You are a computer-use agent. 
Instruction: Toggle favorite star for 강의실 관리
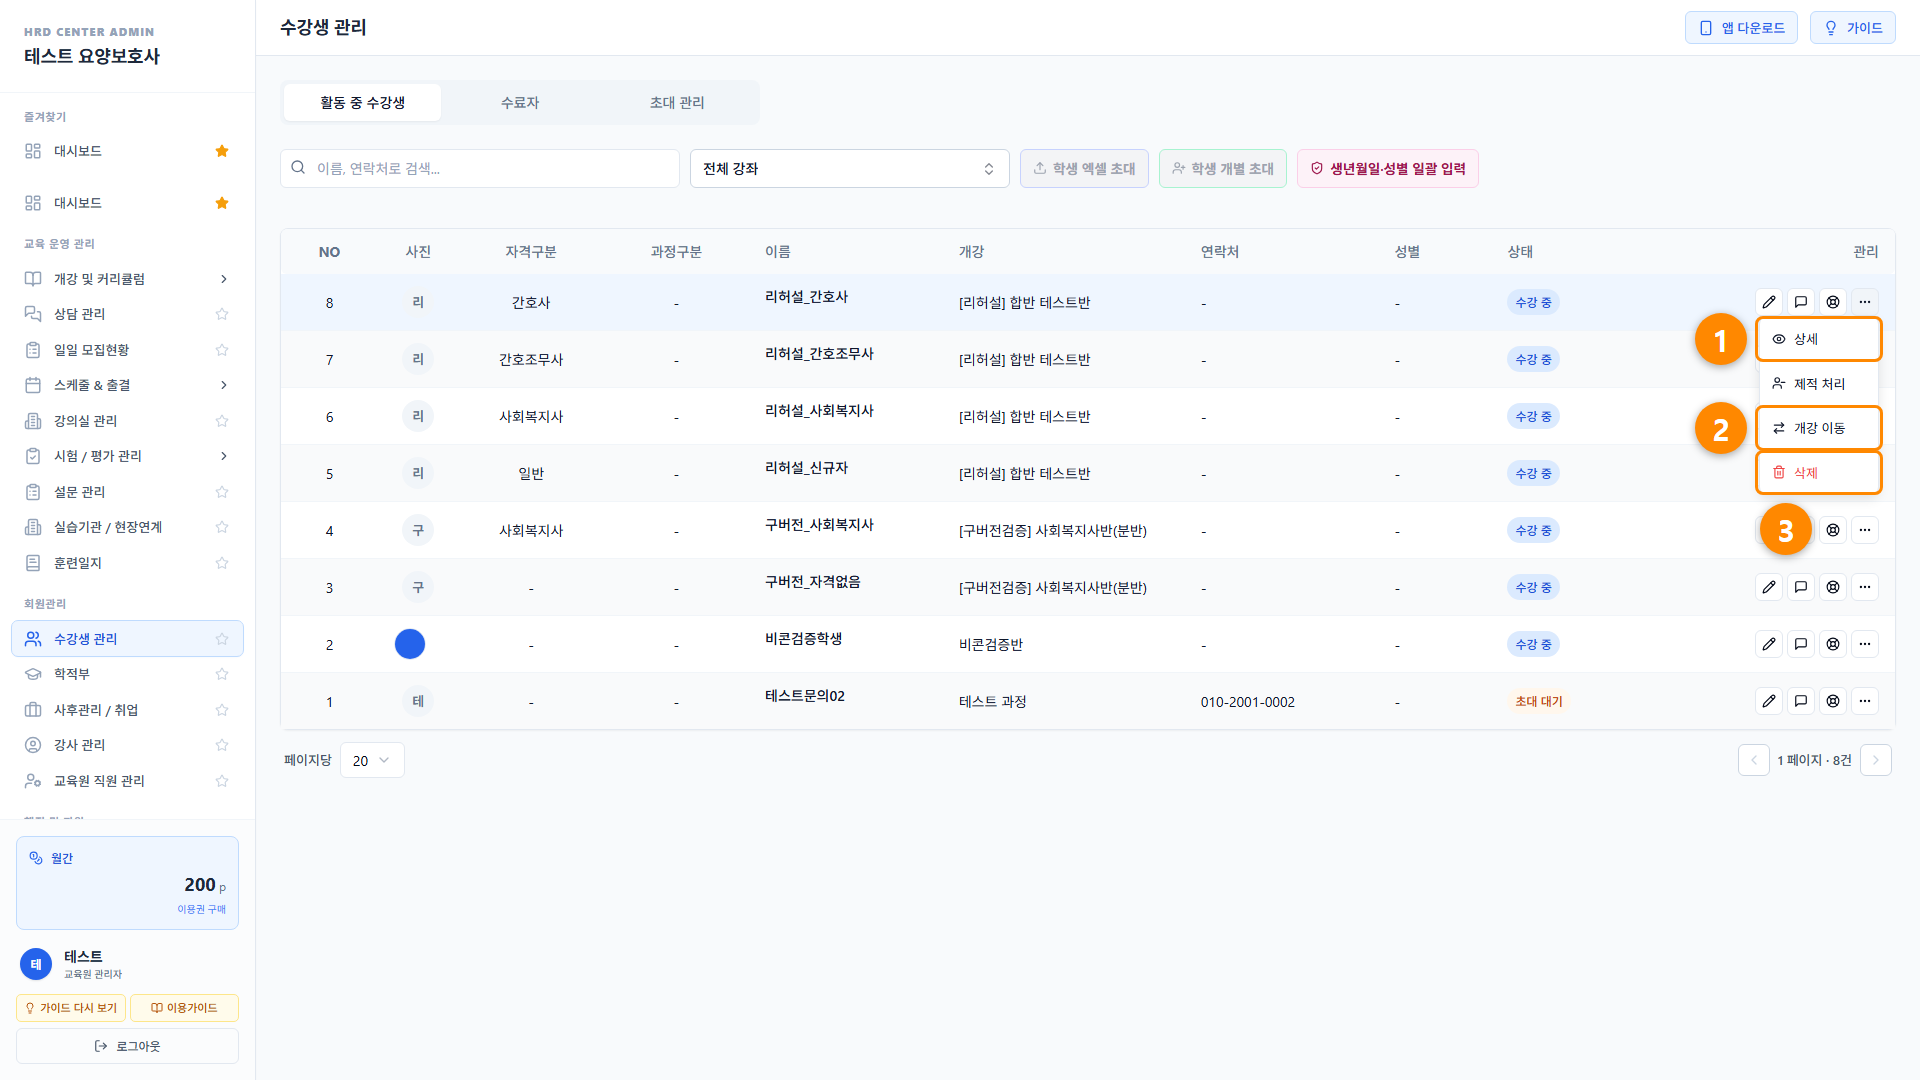click(222, 421)
